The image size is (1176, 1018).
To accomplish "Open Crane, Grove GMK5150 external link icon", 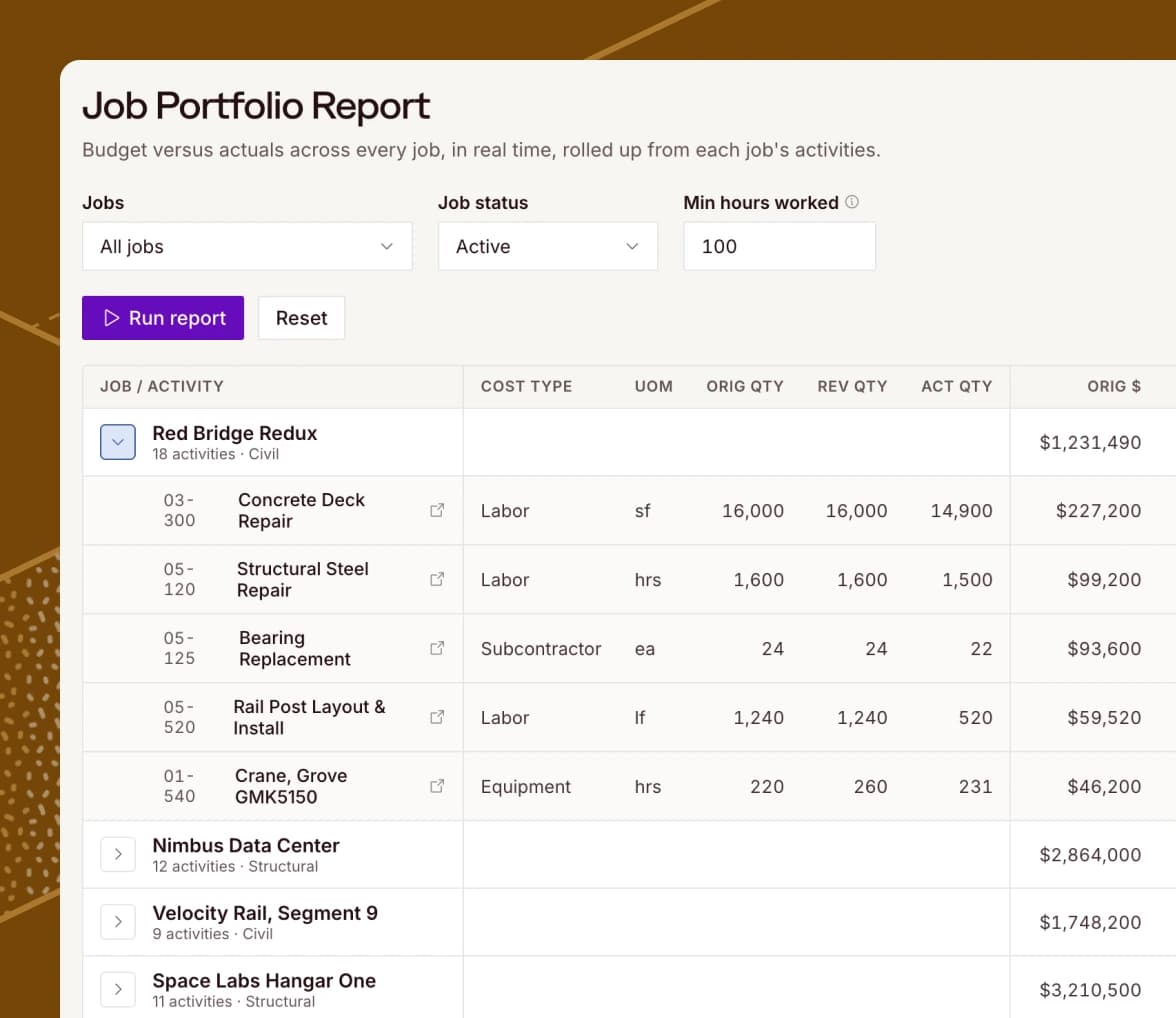I will [x=437, y=786].
